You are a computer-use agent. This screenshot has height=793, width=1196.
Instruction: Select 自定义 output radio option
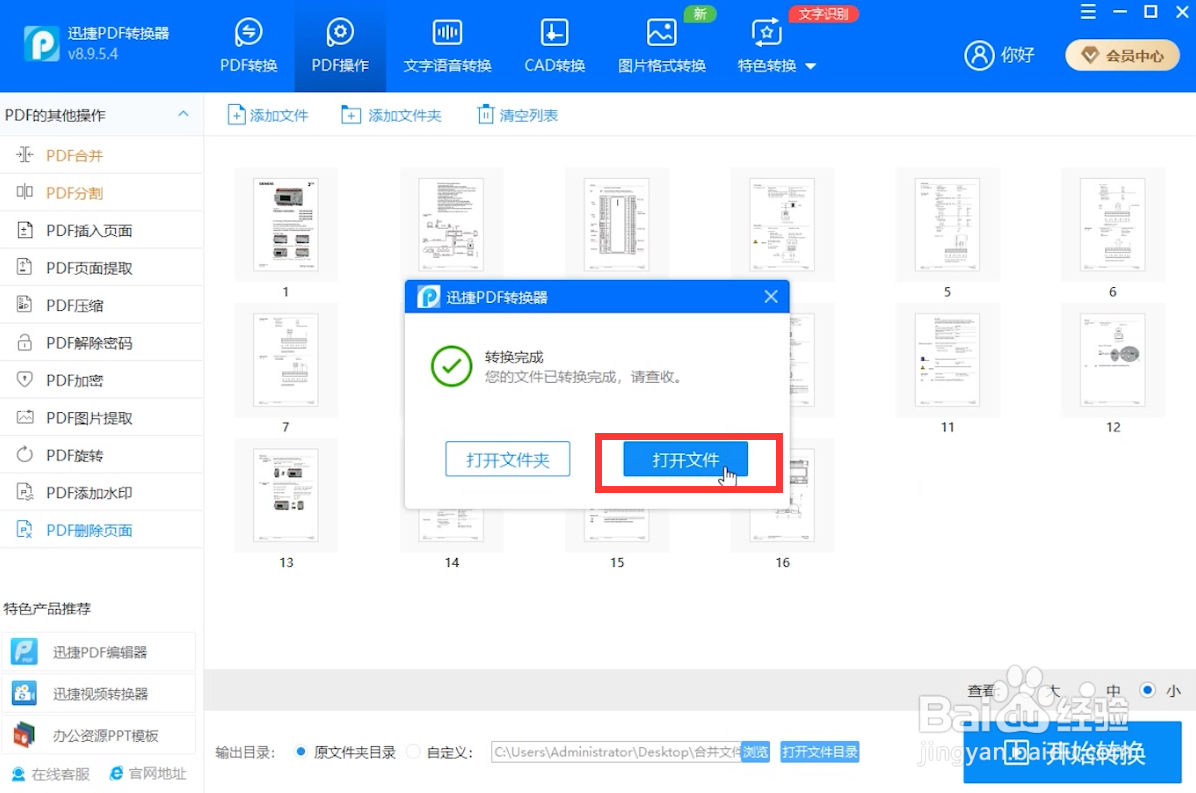click(x=413, y=752)
